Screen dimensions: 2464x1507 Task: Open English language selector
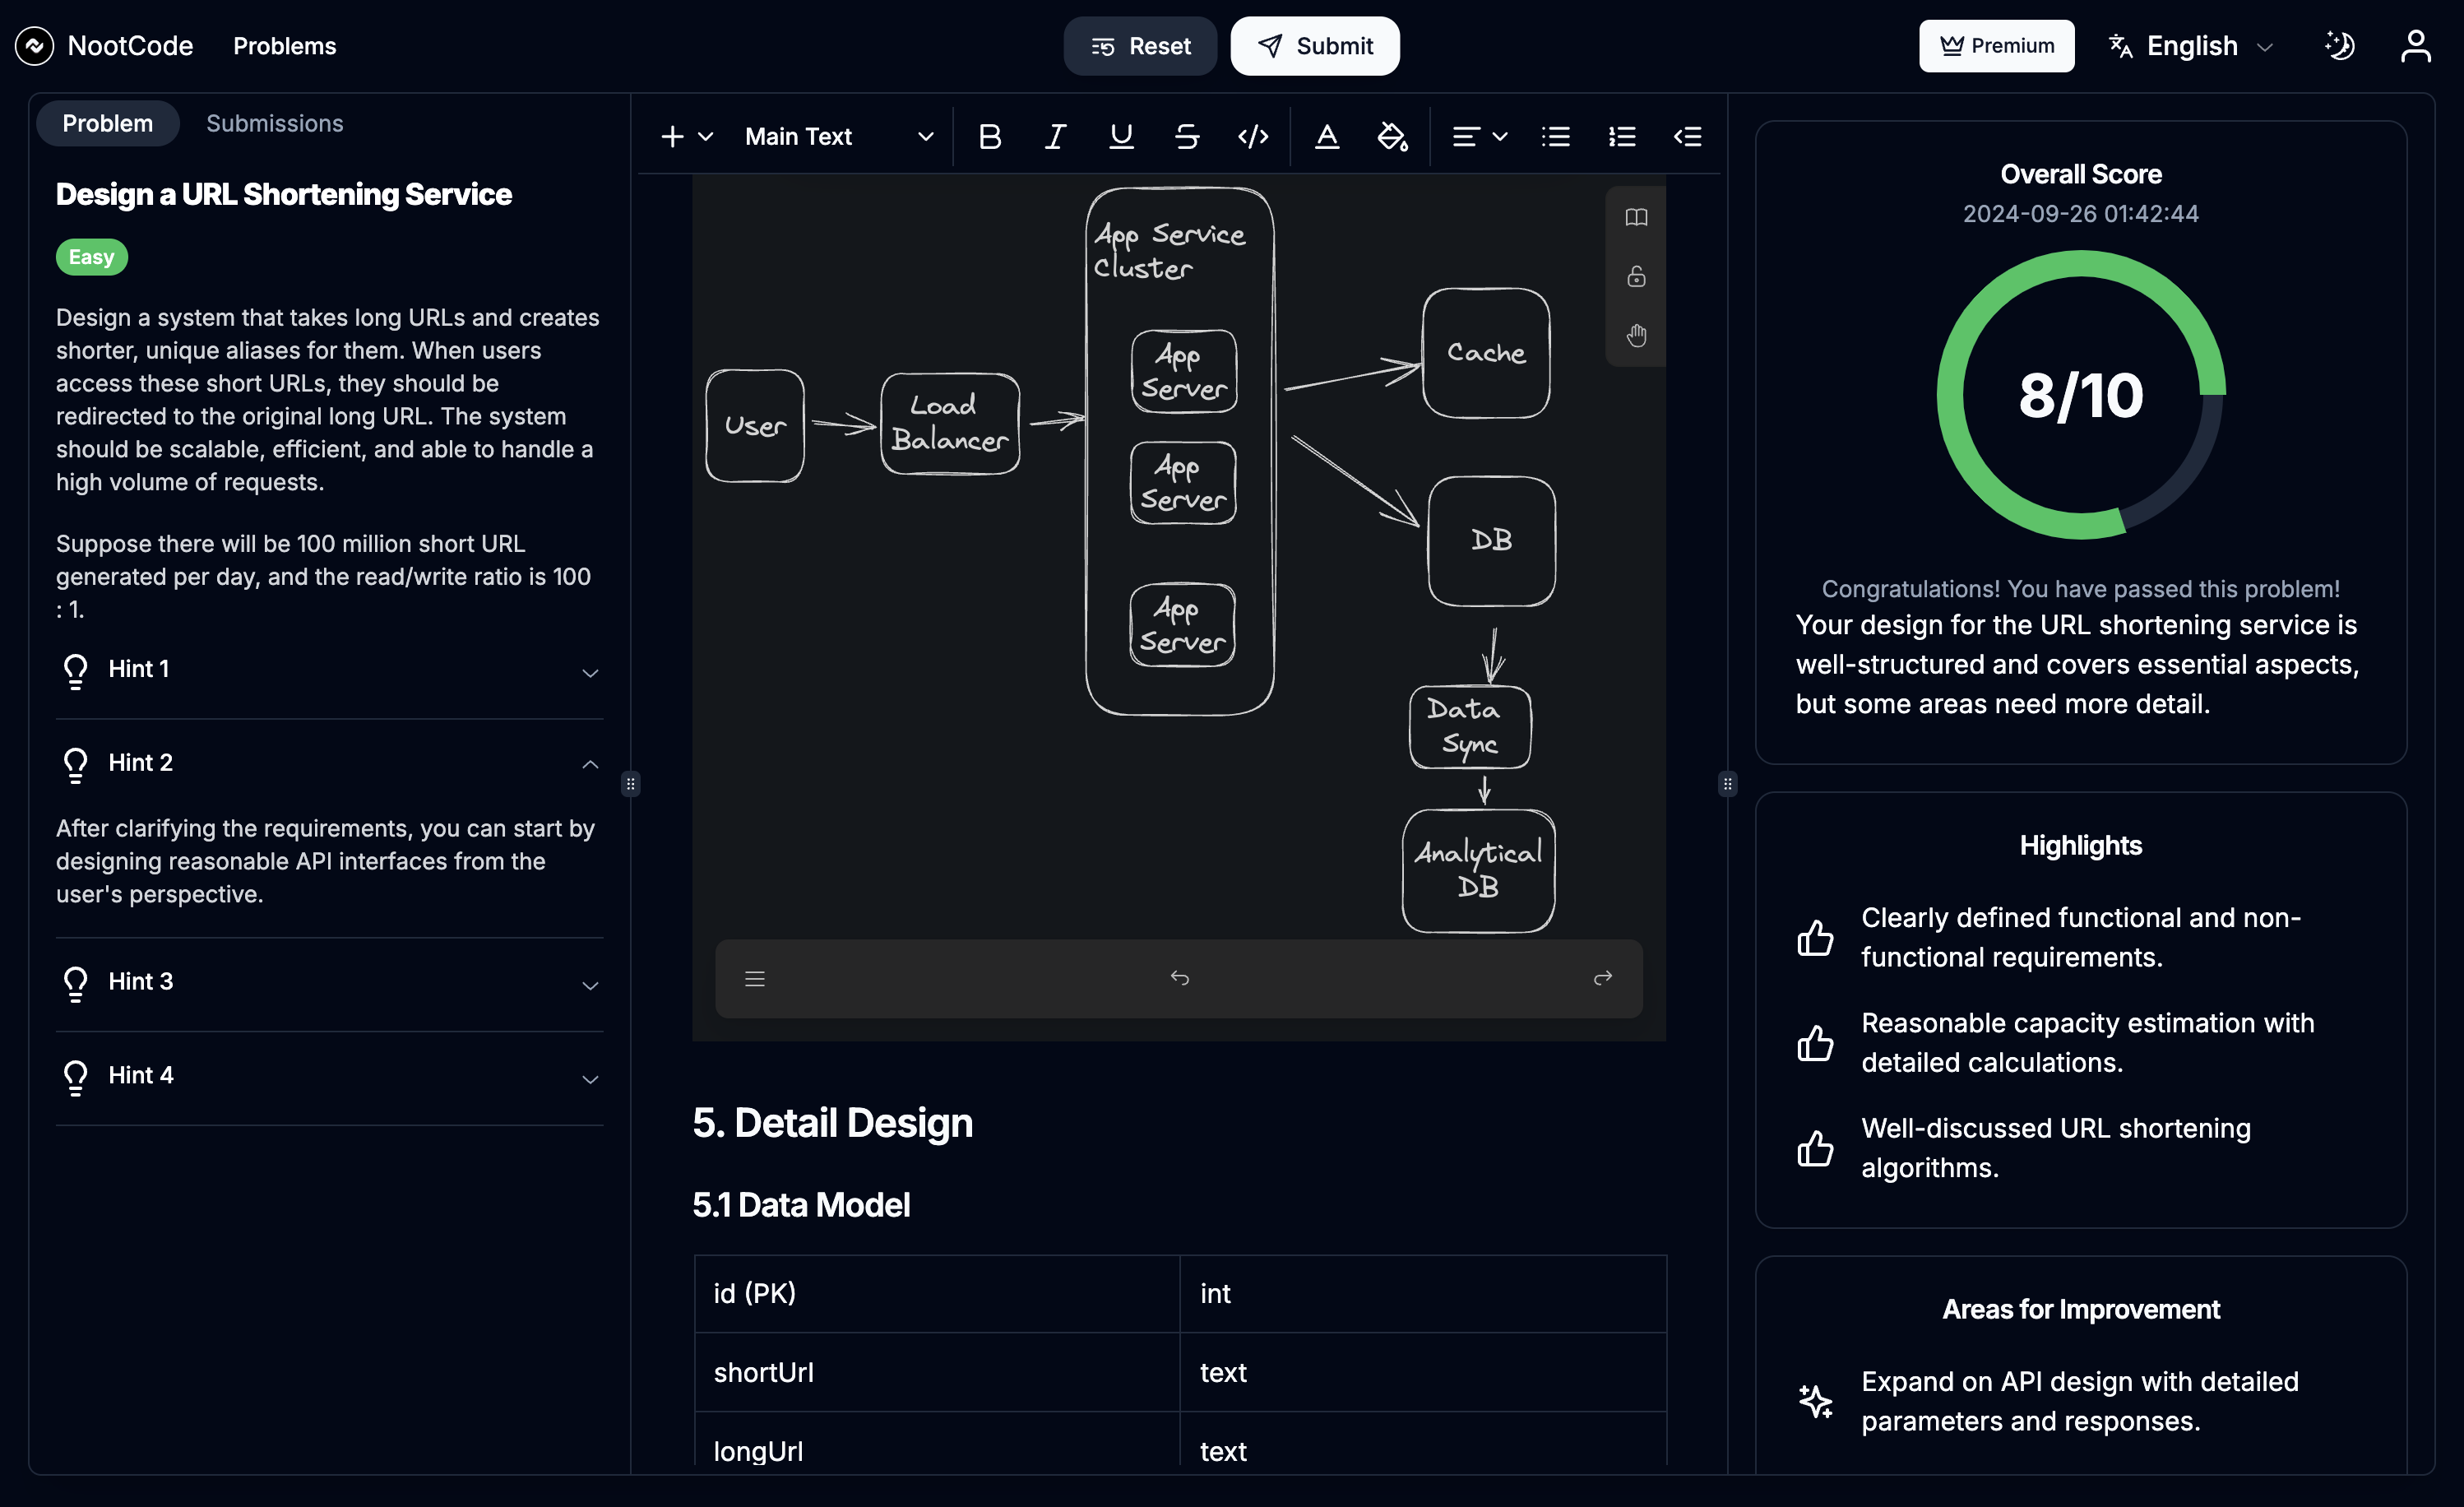pos(2192,46)
